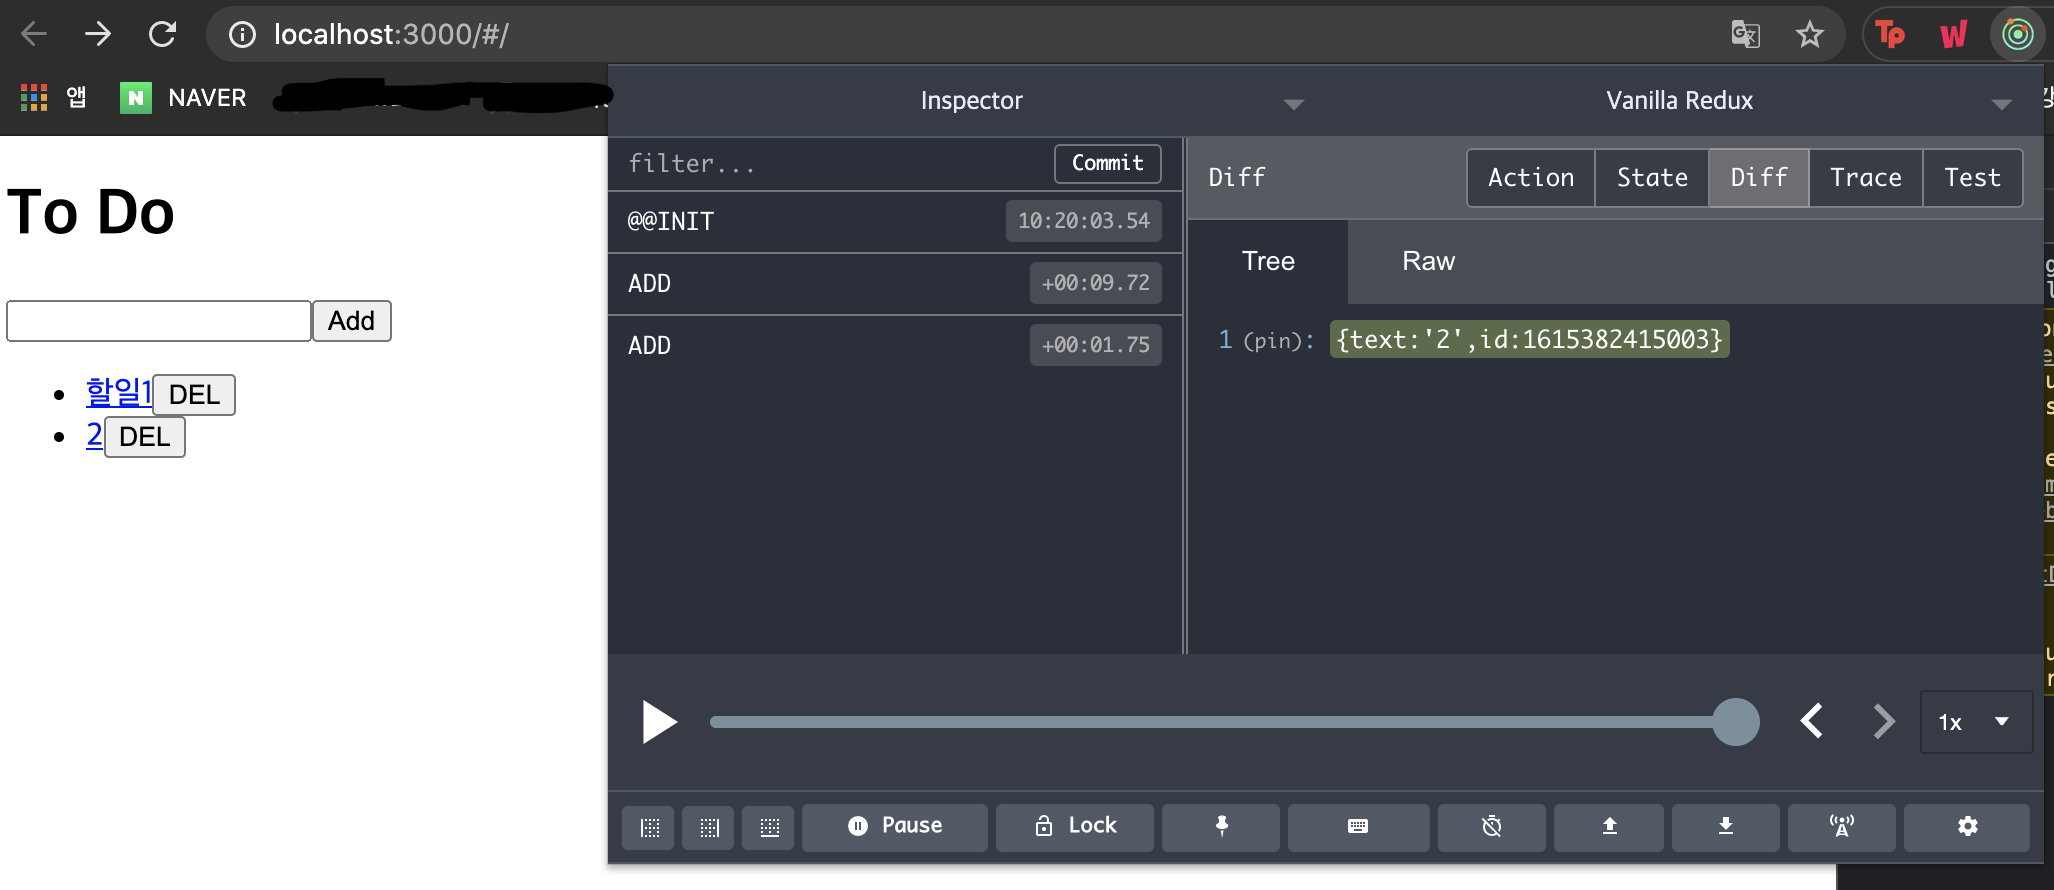Click the action timeline slider handle
This screenshot has height=890, width=2054.
(1736, 722)
